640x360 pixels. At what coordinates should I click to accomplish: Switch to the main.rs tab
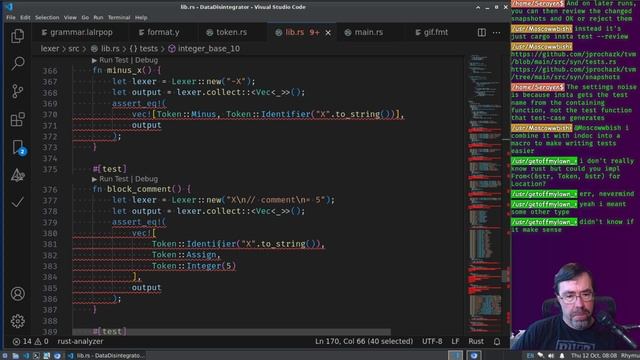coord(364,32)
